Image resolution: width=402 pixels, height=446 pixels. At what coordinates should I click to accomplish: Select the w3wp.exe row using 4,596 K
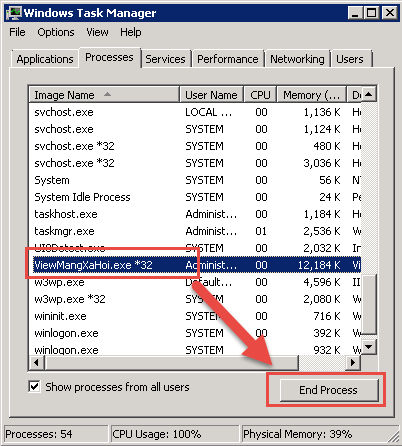coord(195,282)
